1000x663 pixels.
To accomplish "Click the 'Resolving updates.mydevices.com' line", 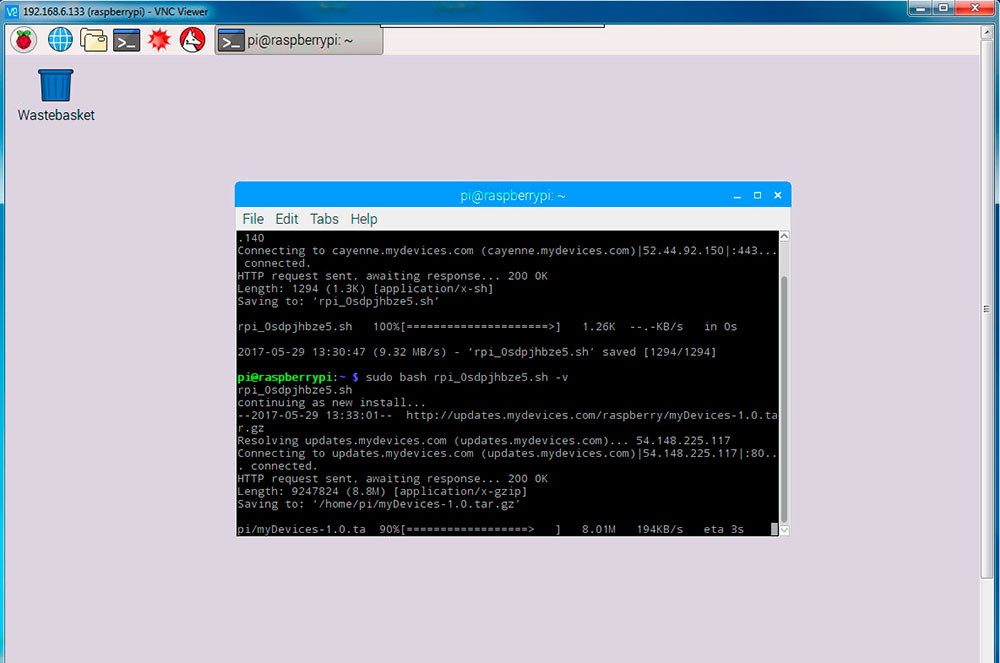I will point(483,441).
